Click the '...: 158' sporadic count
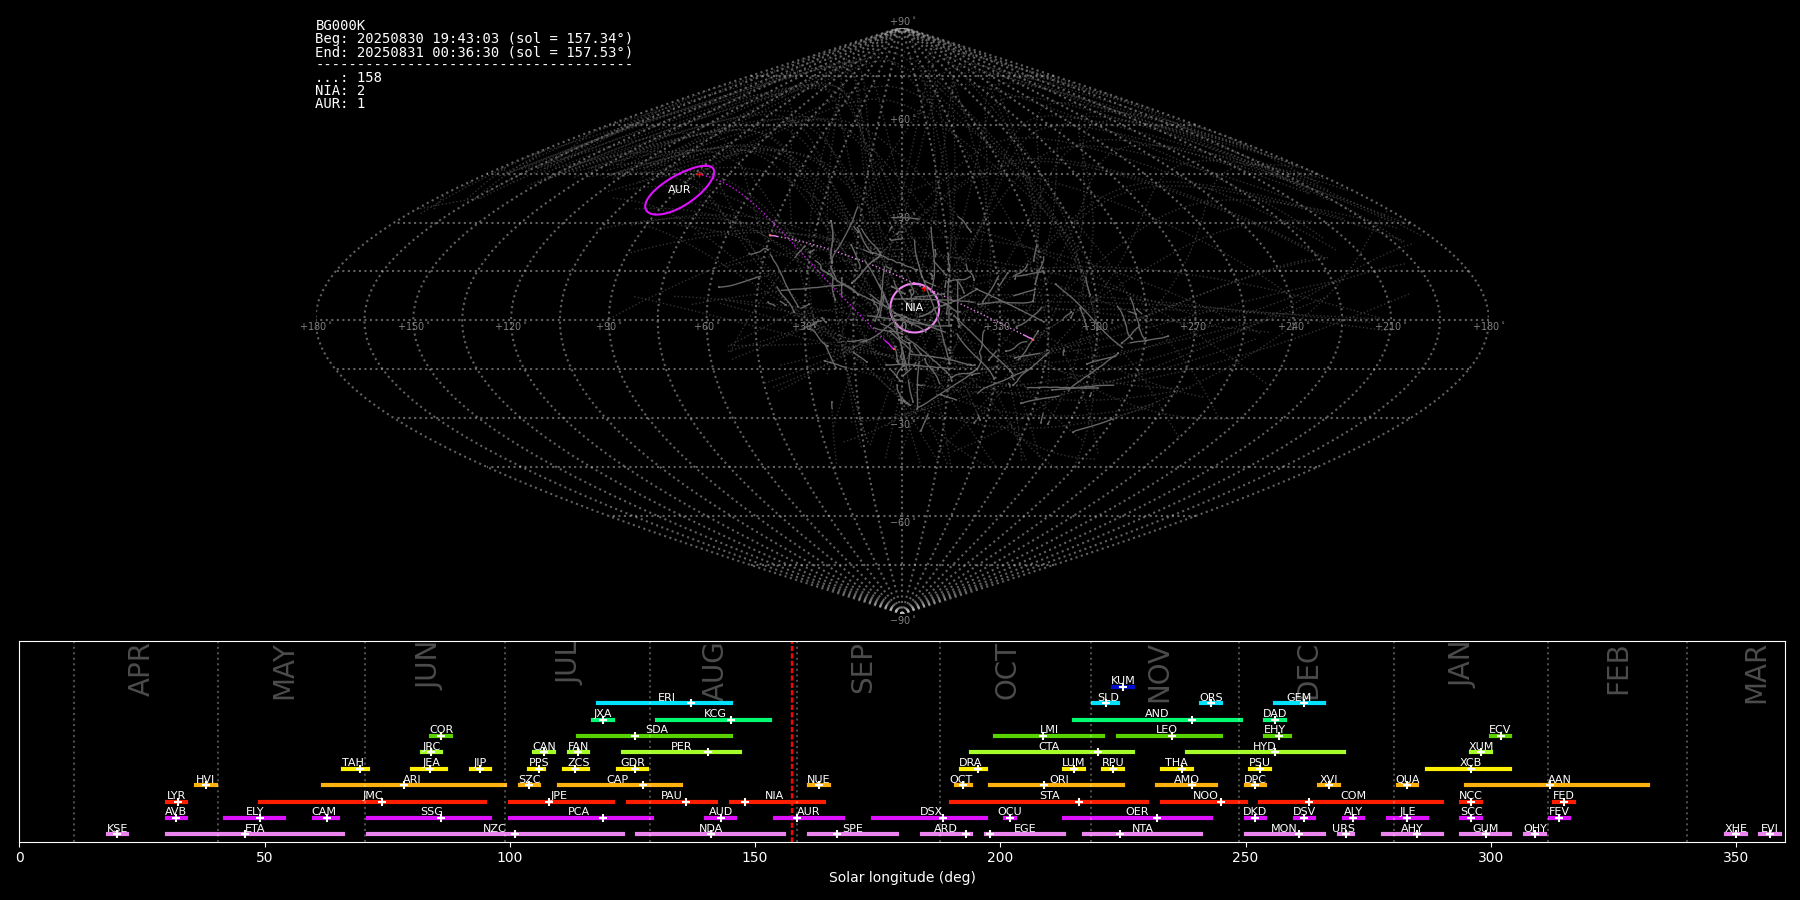The width and height of the screenshot is (1800, 900). 348,78
